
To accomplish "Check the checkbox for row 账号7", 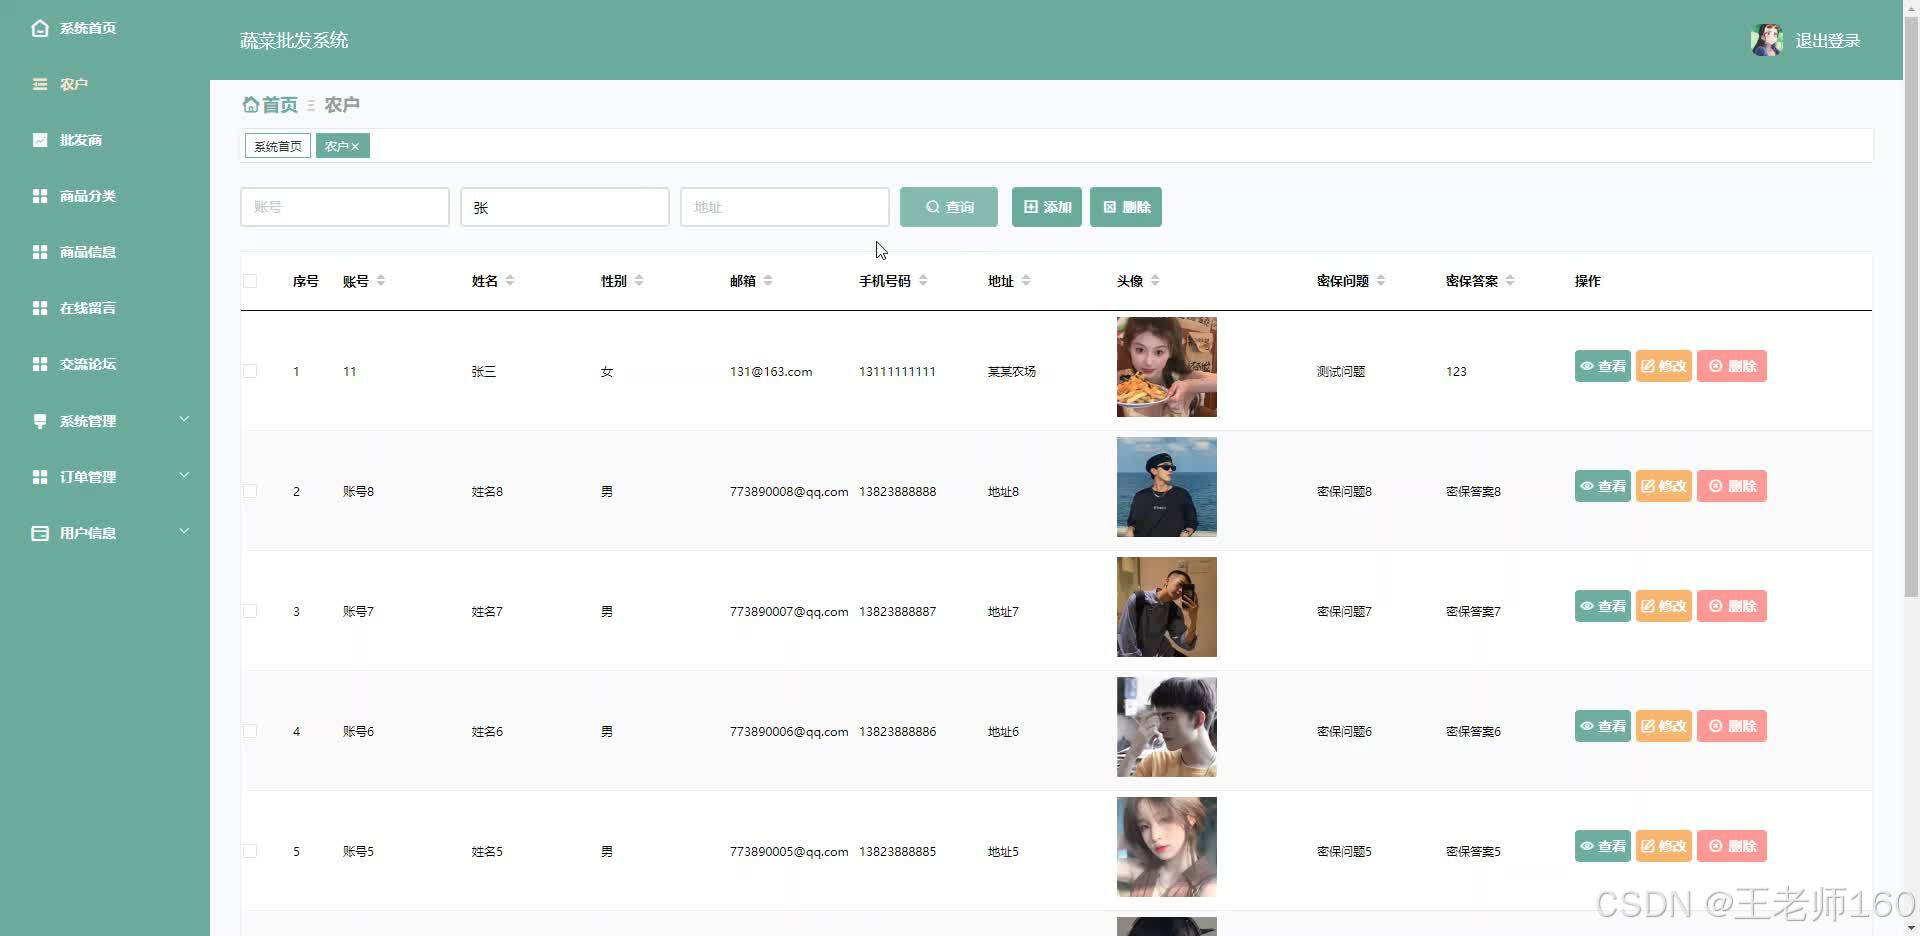I will click(x=250, y=611).
